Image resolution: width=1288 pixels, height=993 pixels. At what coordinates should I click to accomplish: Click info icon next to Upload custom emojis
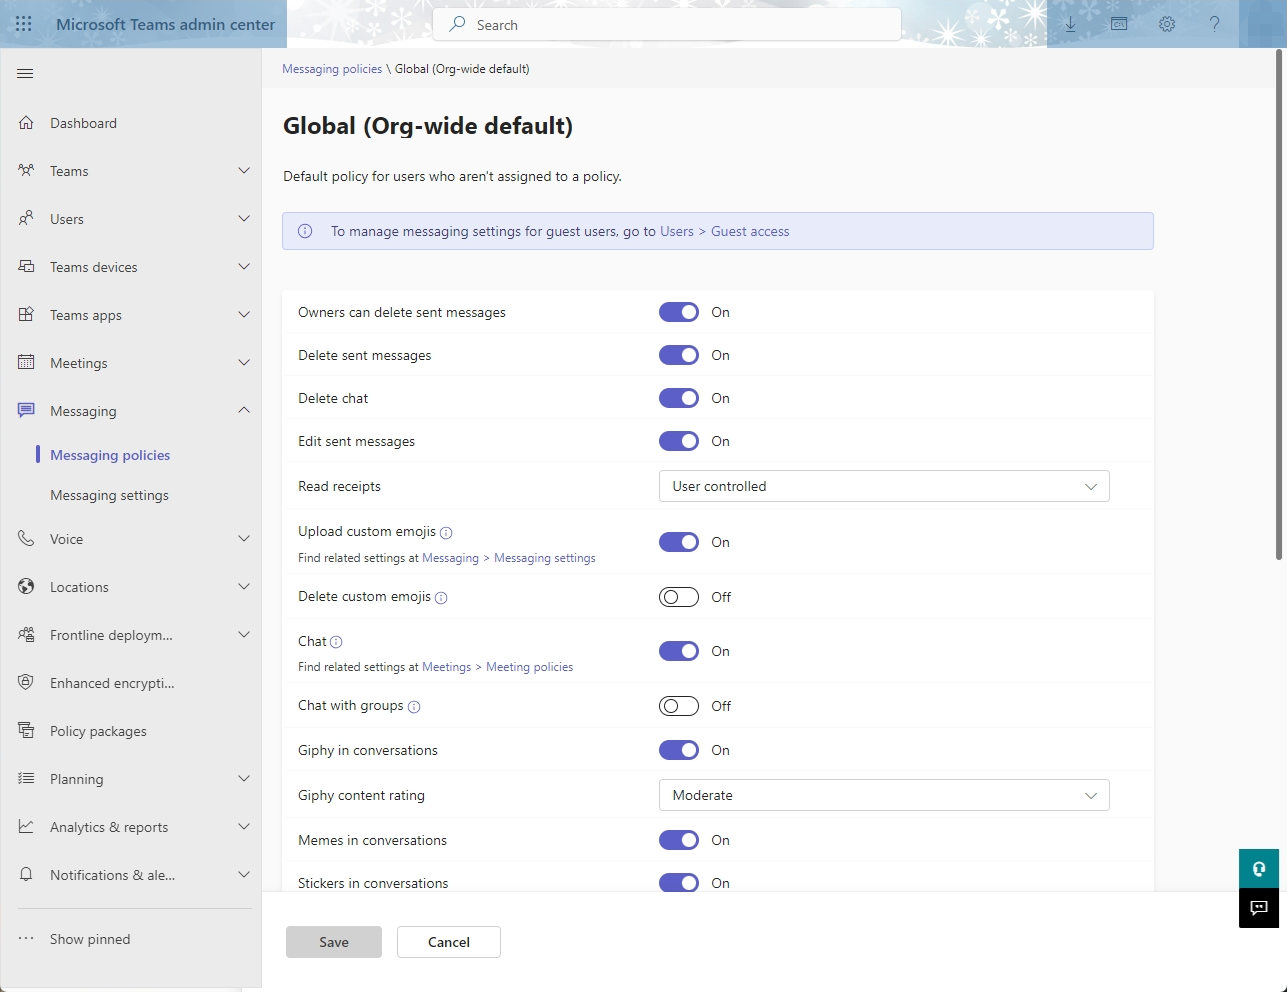coord(446,533)
